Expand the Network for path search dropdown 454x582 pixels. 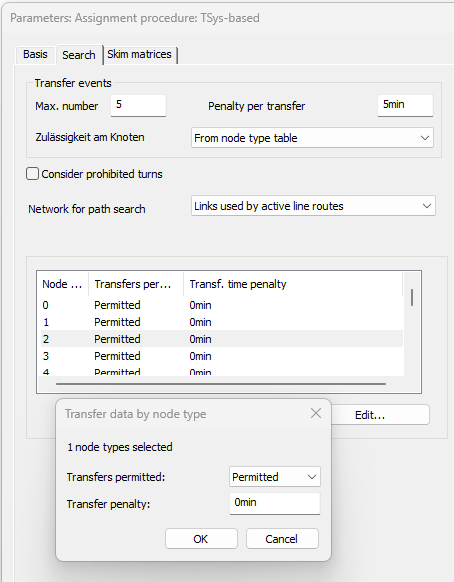point(313,206)
